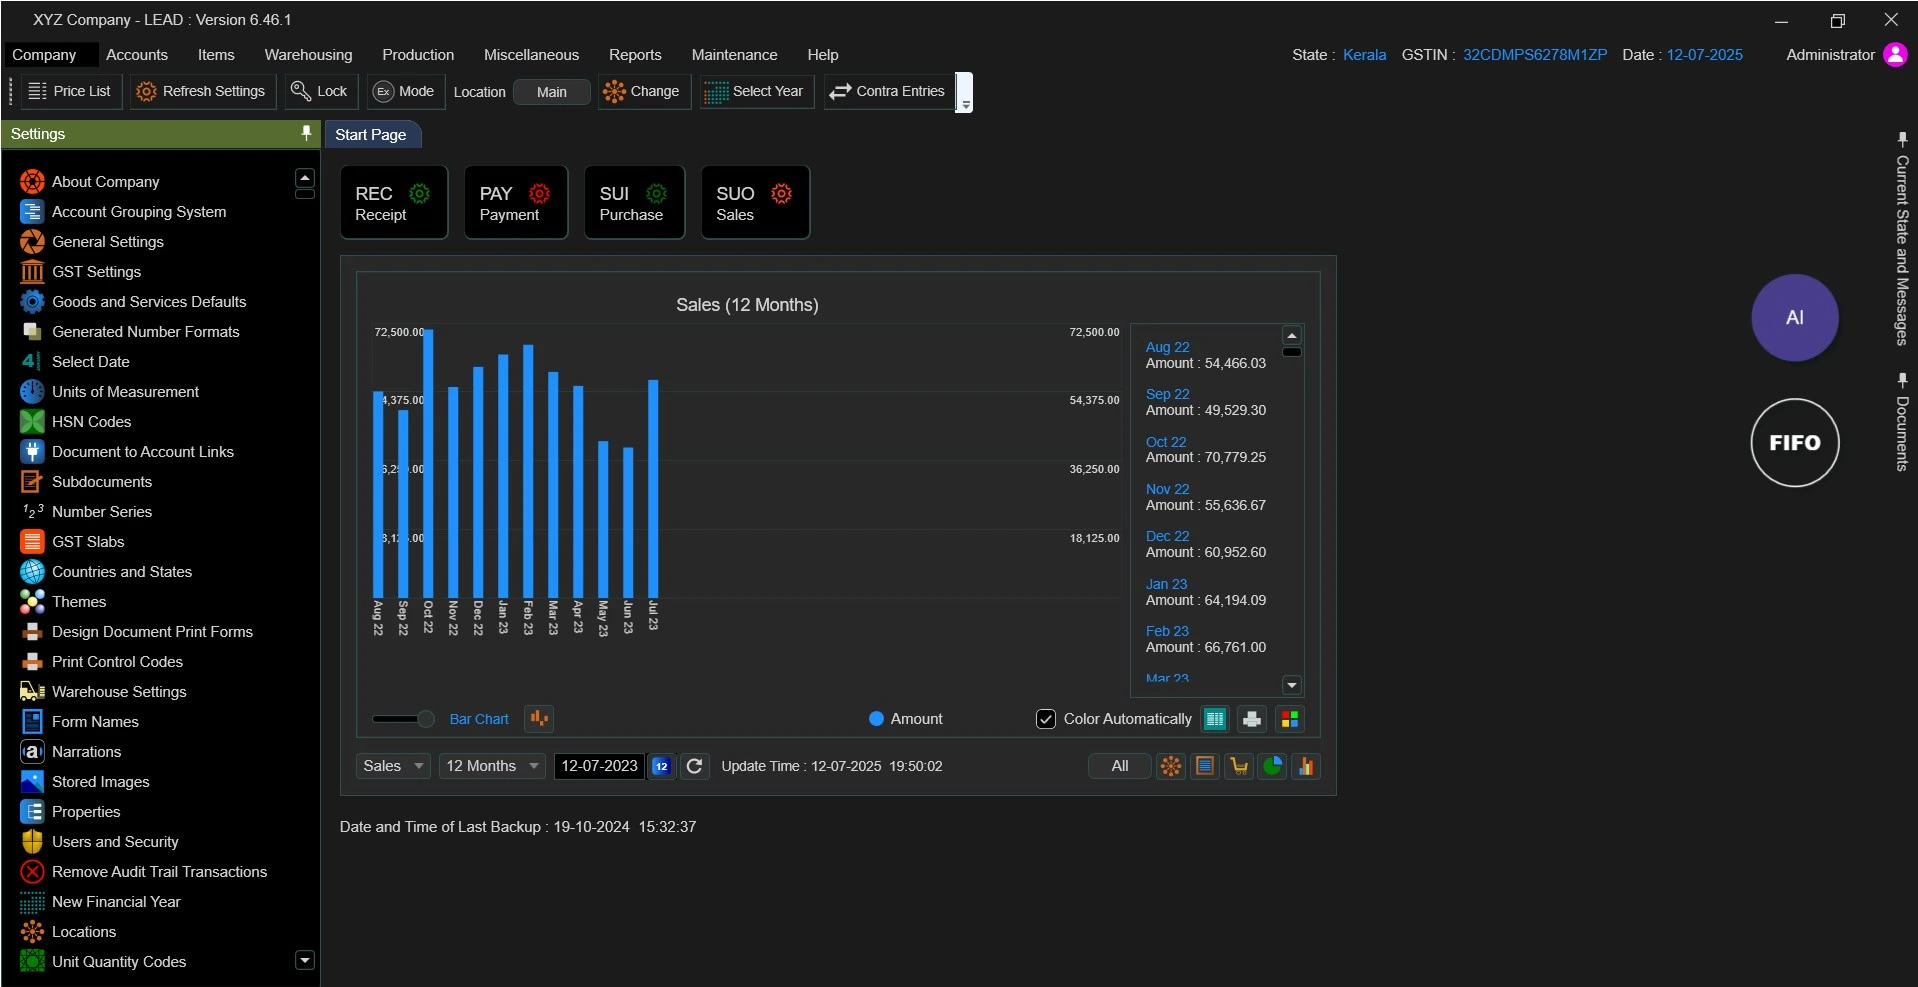The height and width of the screenshot is (987, 1918).
Task: Click Units of Measurement icon
Action: pyautogui.click(x=33, y=392)
